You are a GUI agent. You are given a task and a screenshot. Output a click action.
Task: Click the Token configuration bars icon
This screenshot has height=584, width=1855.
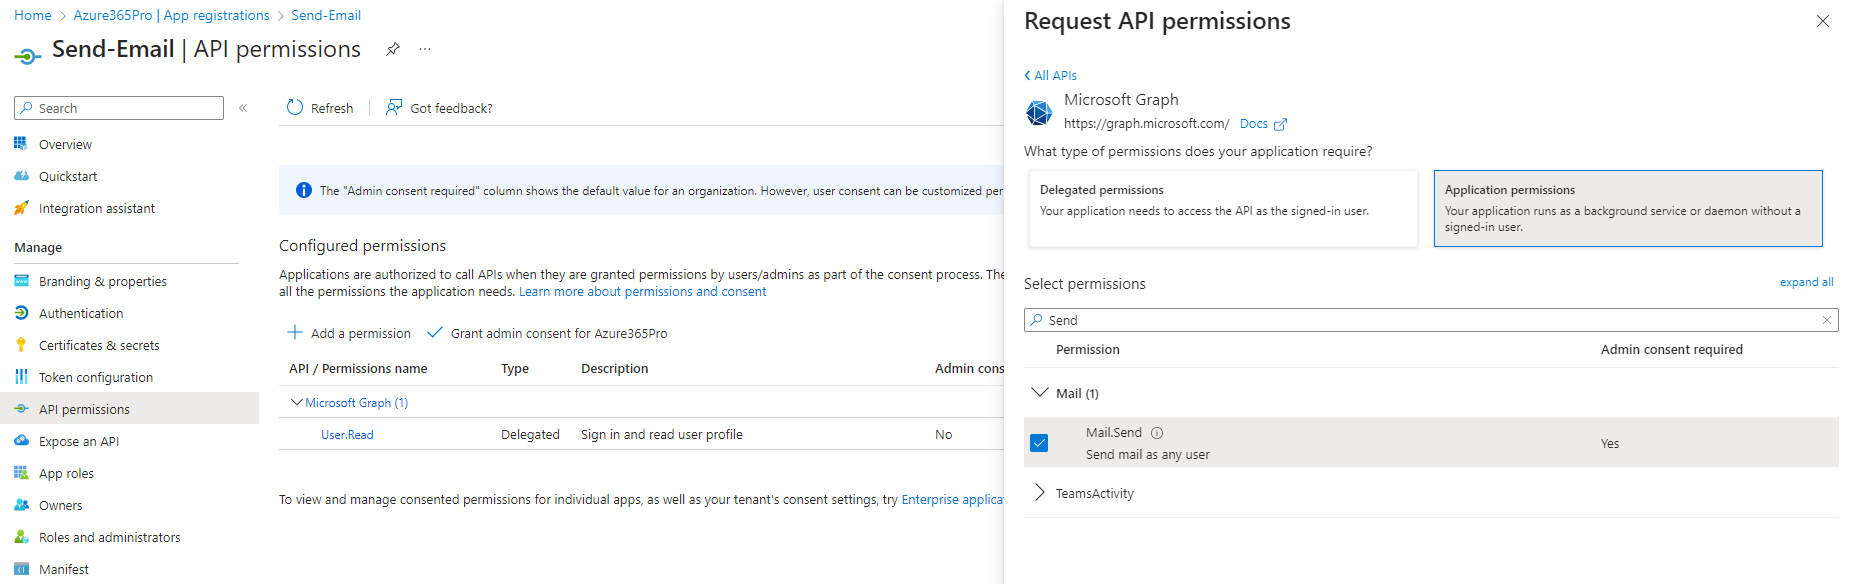click(21, 377)
